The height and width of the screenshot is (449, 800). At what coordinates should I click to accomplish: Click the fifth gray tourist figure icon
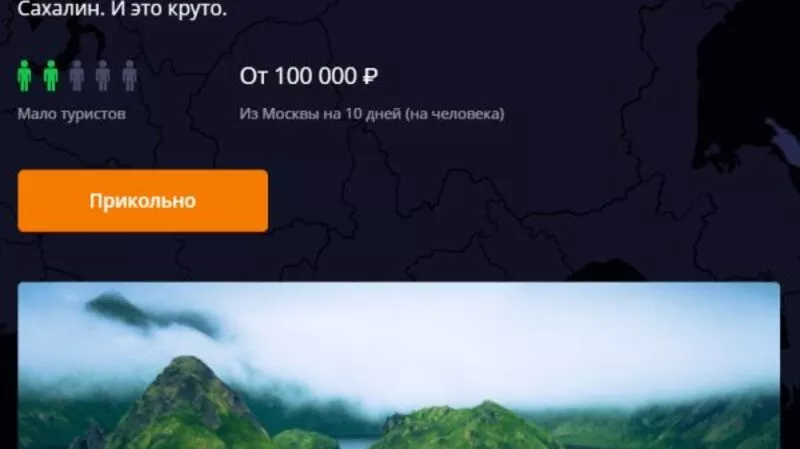coord(130,76)
